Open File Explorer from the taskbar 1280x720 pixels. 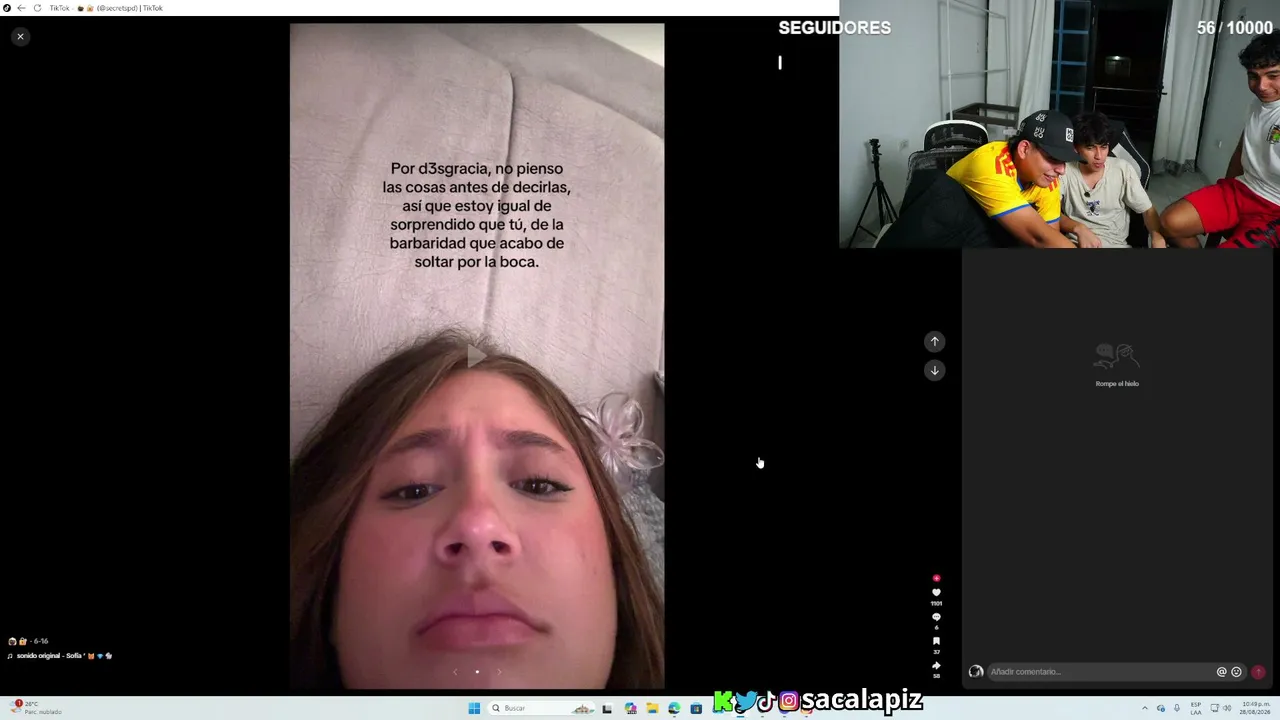point(652,708)
